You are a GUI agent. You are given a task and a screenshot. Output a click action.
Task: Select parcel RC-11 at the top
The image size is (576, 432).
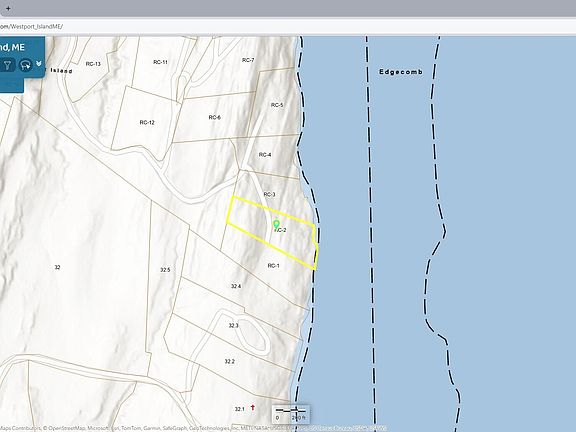pos(161,62)
